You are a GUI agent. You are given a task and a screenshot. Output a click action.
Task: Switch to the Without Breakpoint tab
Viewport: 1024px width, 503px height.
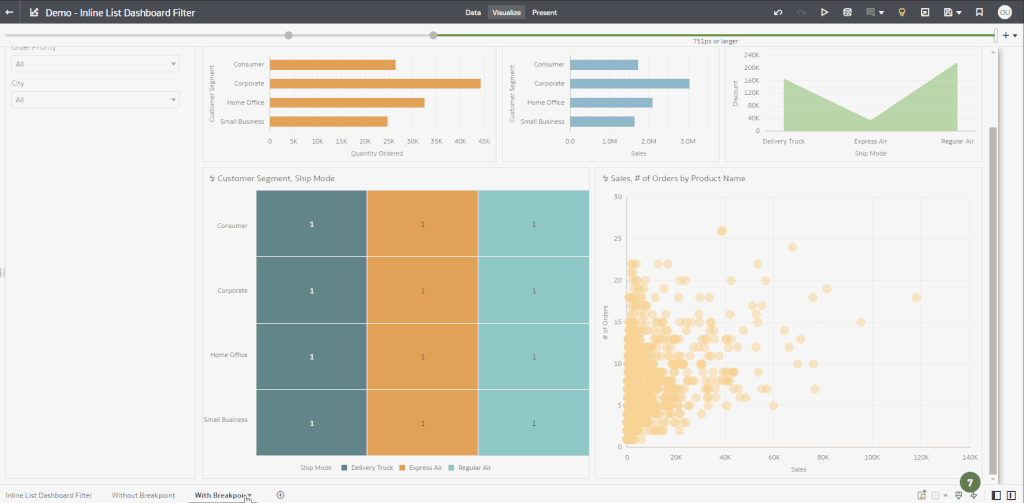[143, 495]
